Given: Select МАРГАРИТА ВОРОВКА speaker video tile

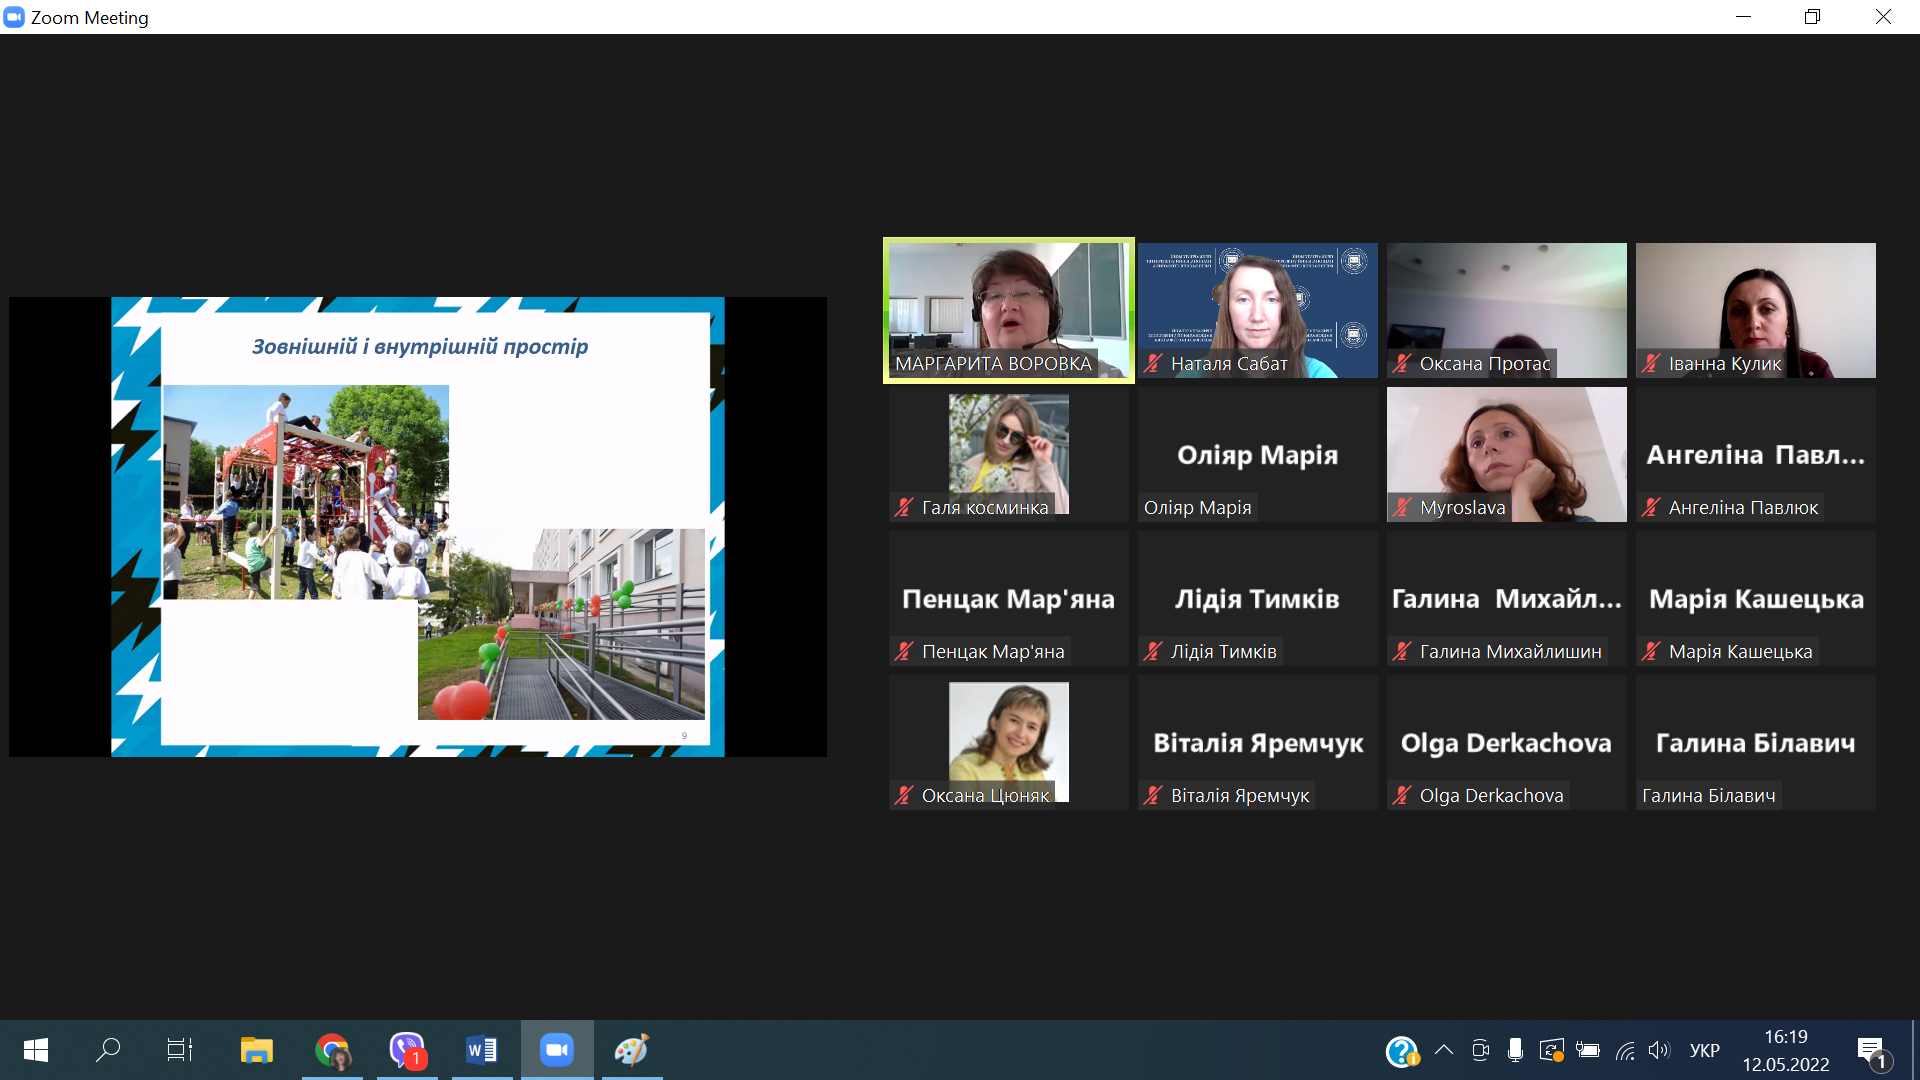Looking at the screenshot, I should (1008, 310).
